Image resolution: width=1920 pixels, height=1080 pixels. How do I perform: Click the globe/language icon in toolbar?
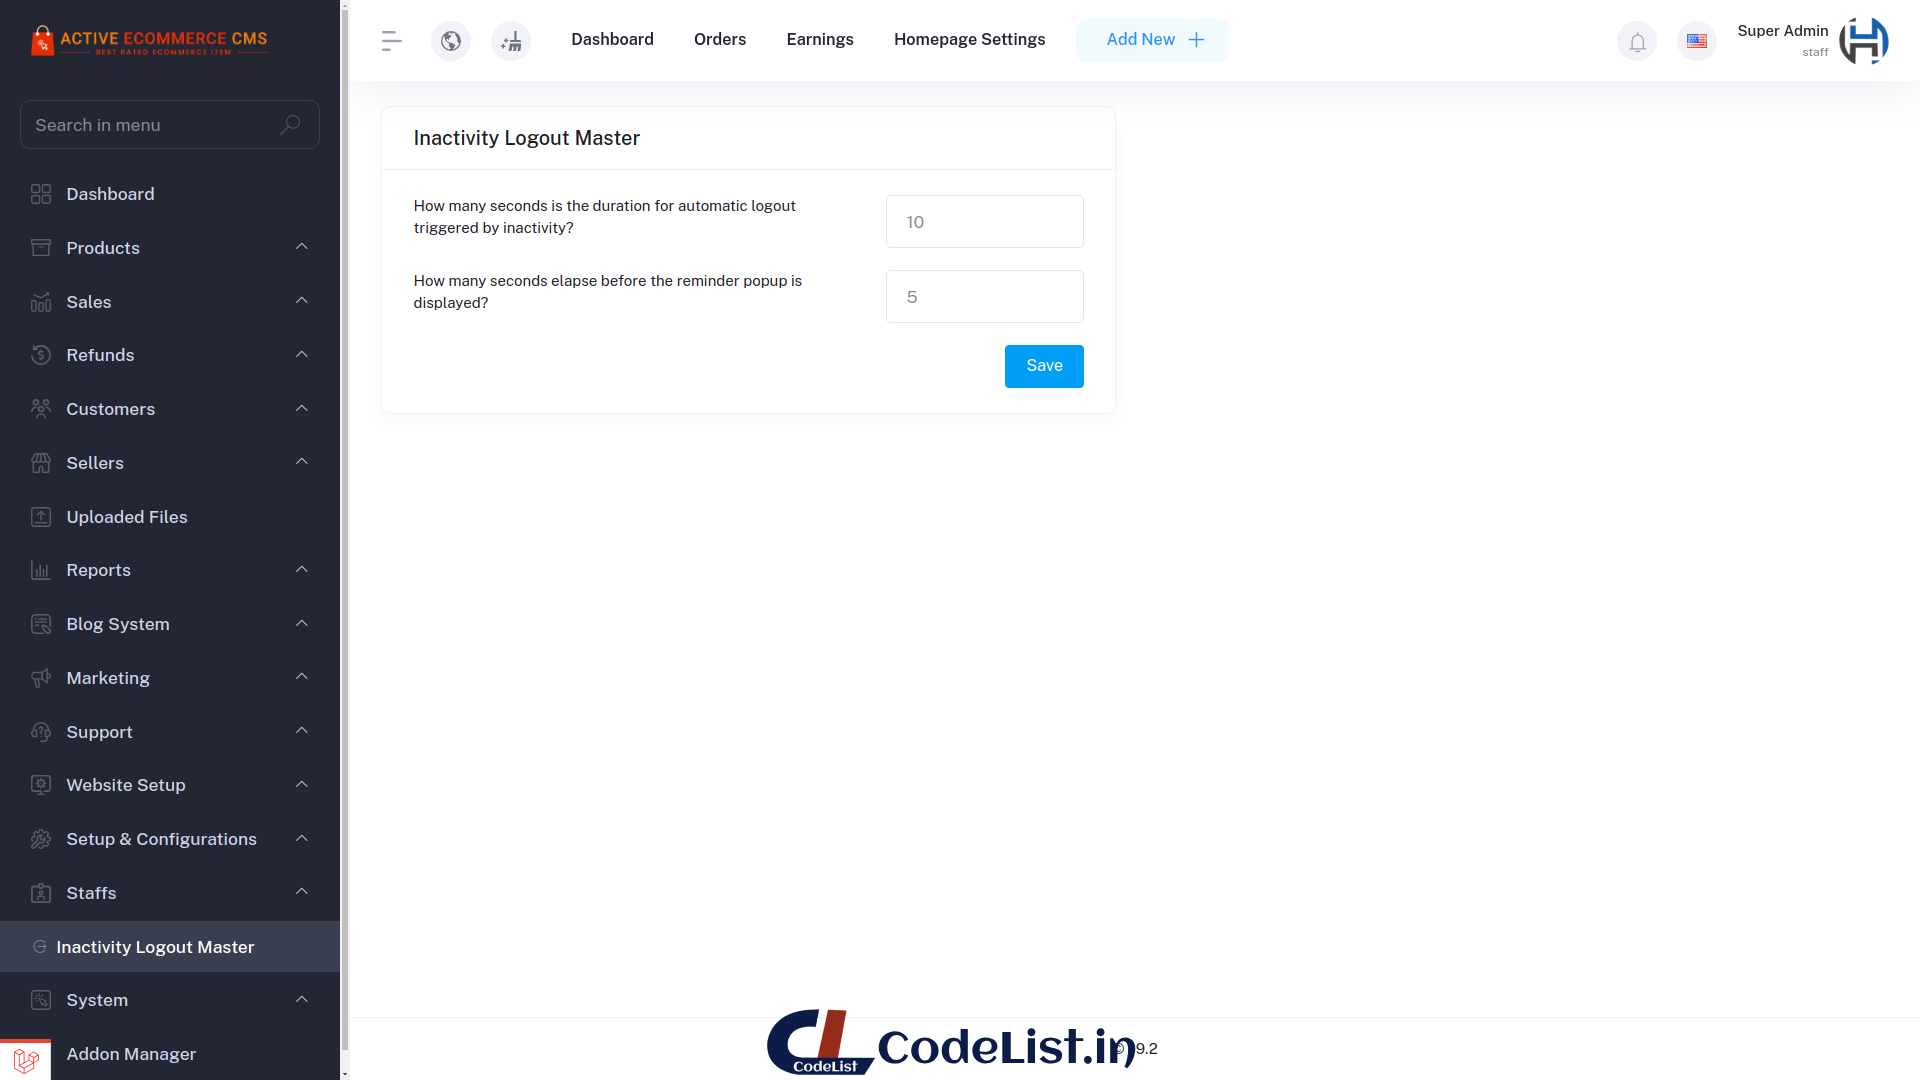pos(452,40)
